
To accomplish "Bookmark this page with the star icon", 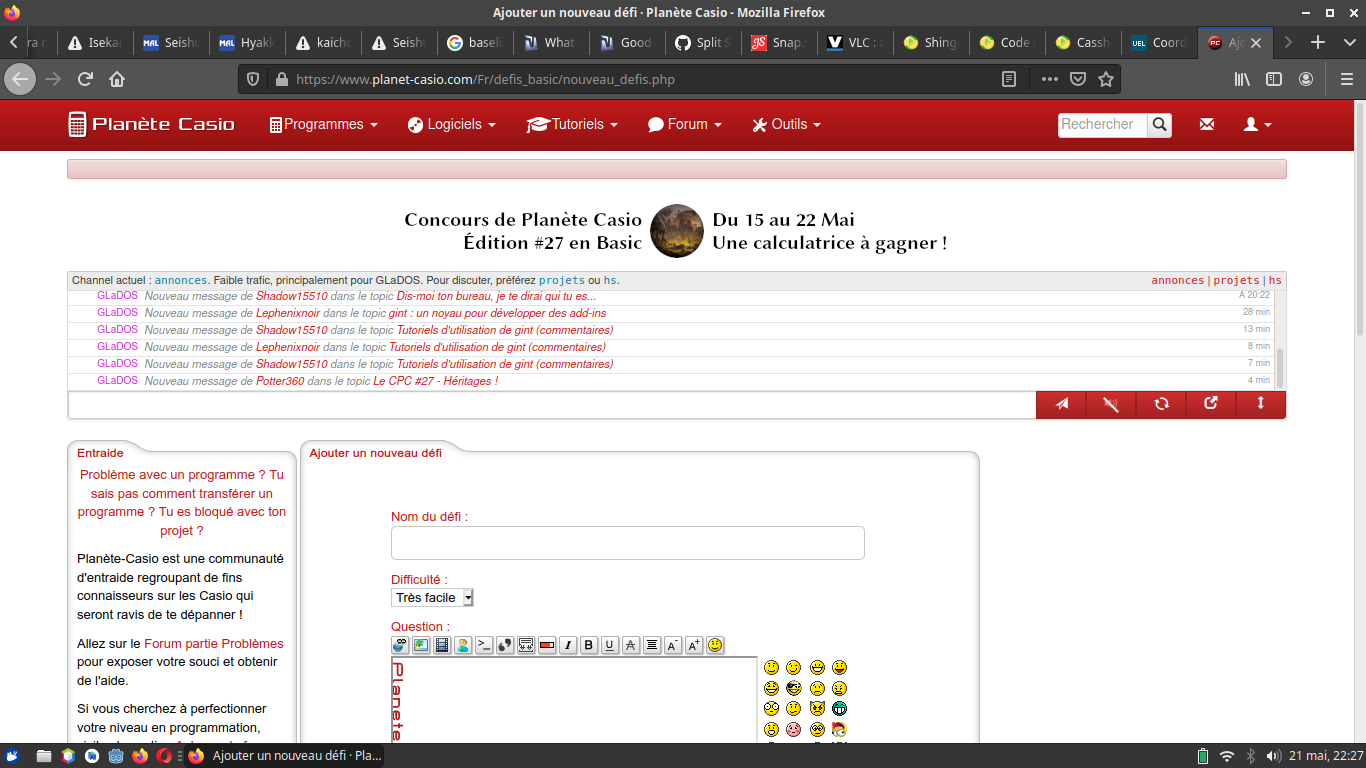I will pyautogui.click(x=1106, y=79).
